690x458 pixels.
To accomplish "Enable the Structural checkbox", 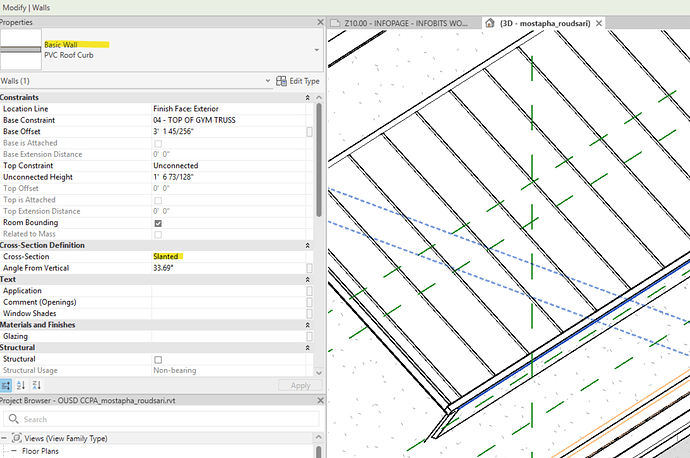I will (158, 359).
